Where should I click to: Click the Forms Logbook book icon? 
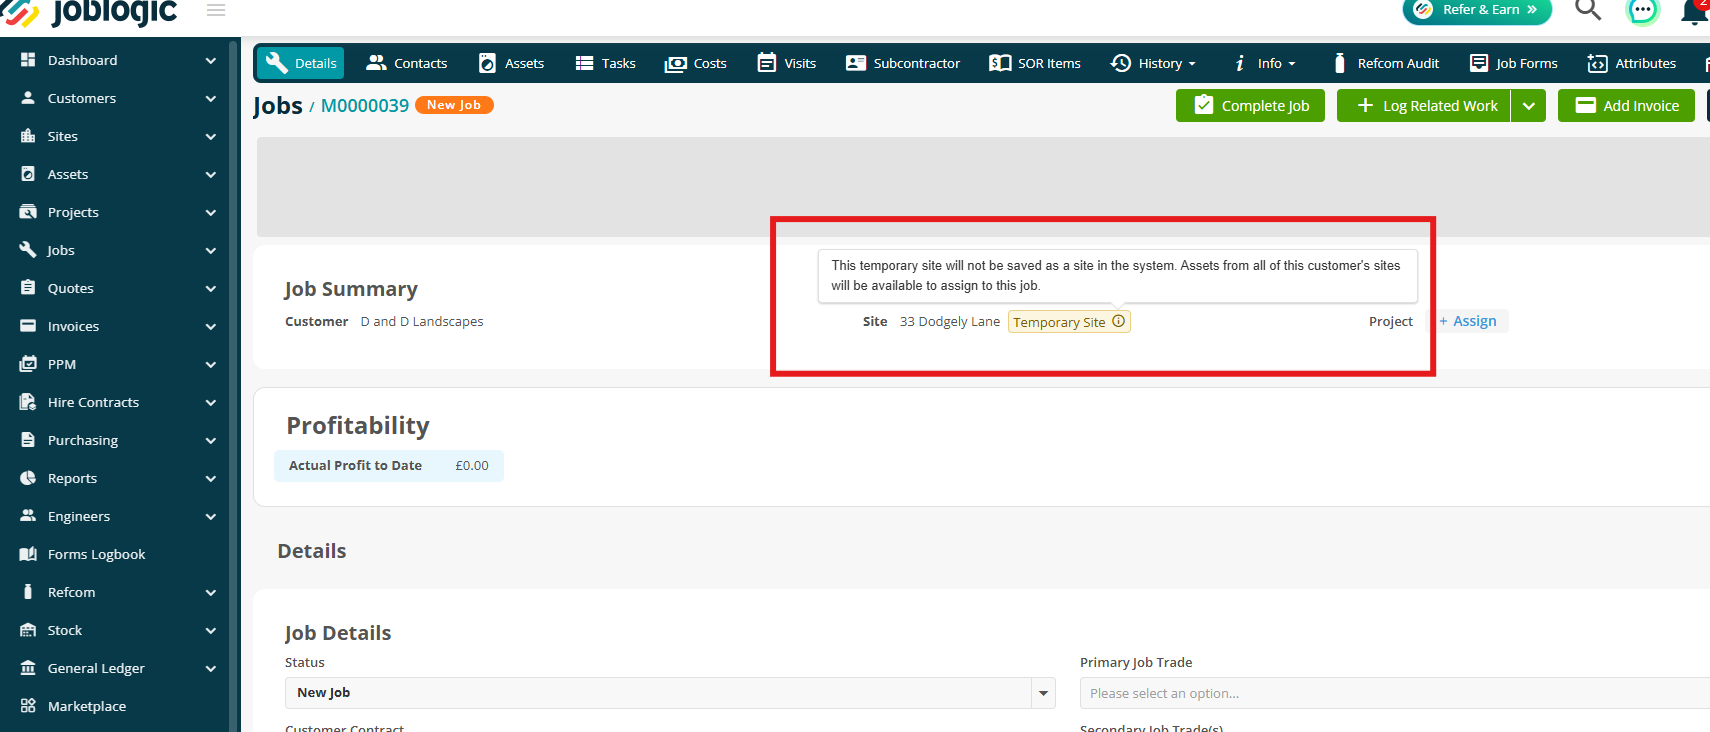pyautogui.click(x=28, y=554)
